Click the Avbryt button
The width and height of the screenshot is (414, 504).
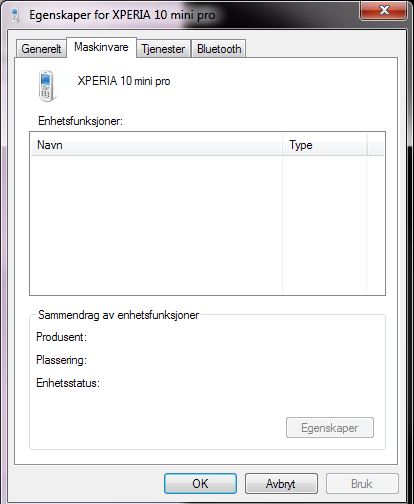coord(281,483)
